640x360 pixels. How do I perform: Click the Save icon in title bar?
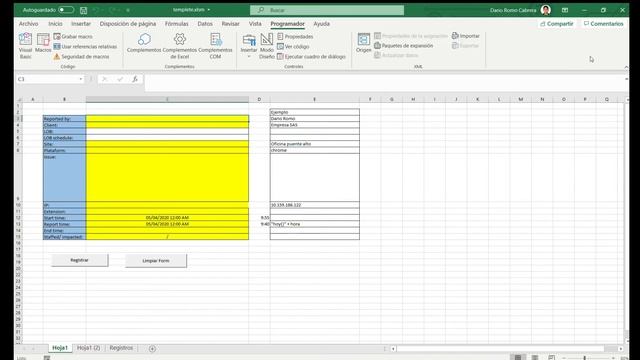[x=84, y=10]
